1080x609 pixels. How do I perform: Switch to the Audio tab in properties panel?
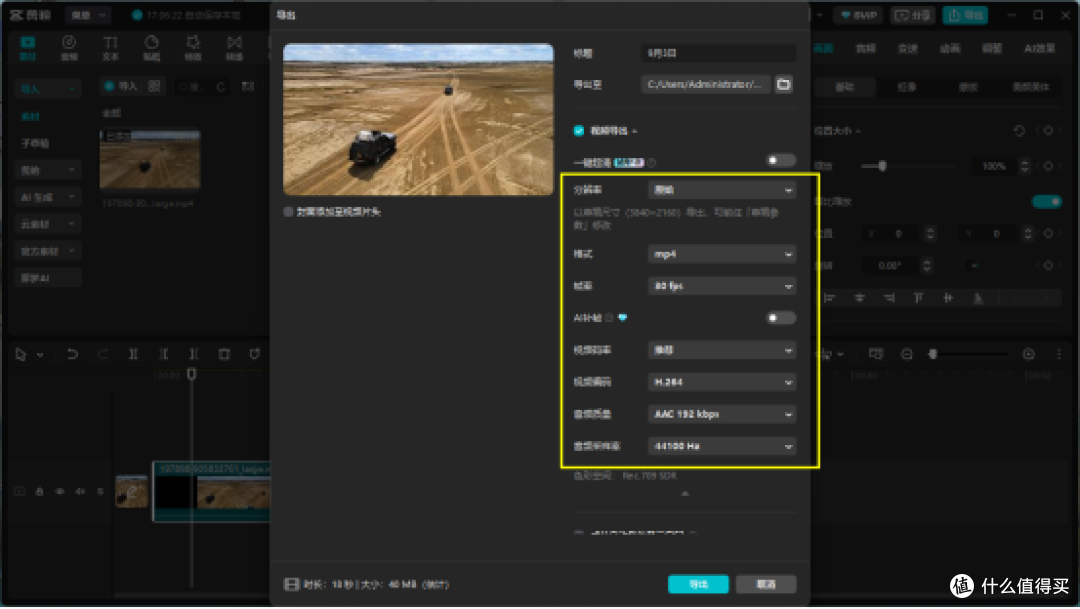coord(865,48)
